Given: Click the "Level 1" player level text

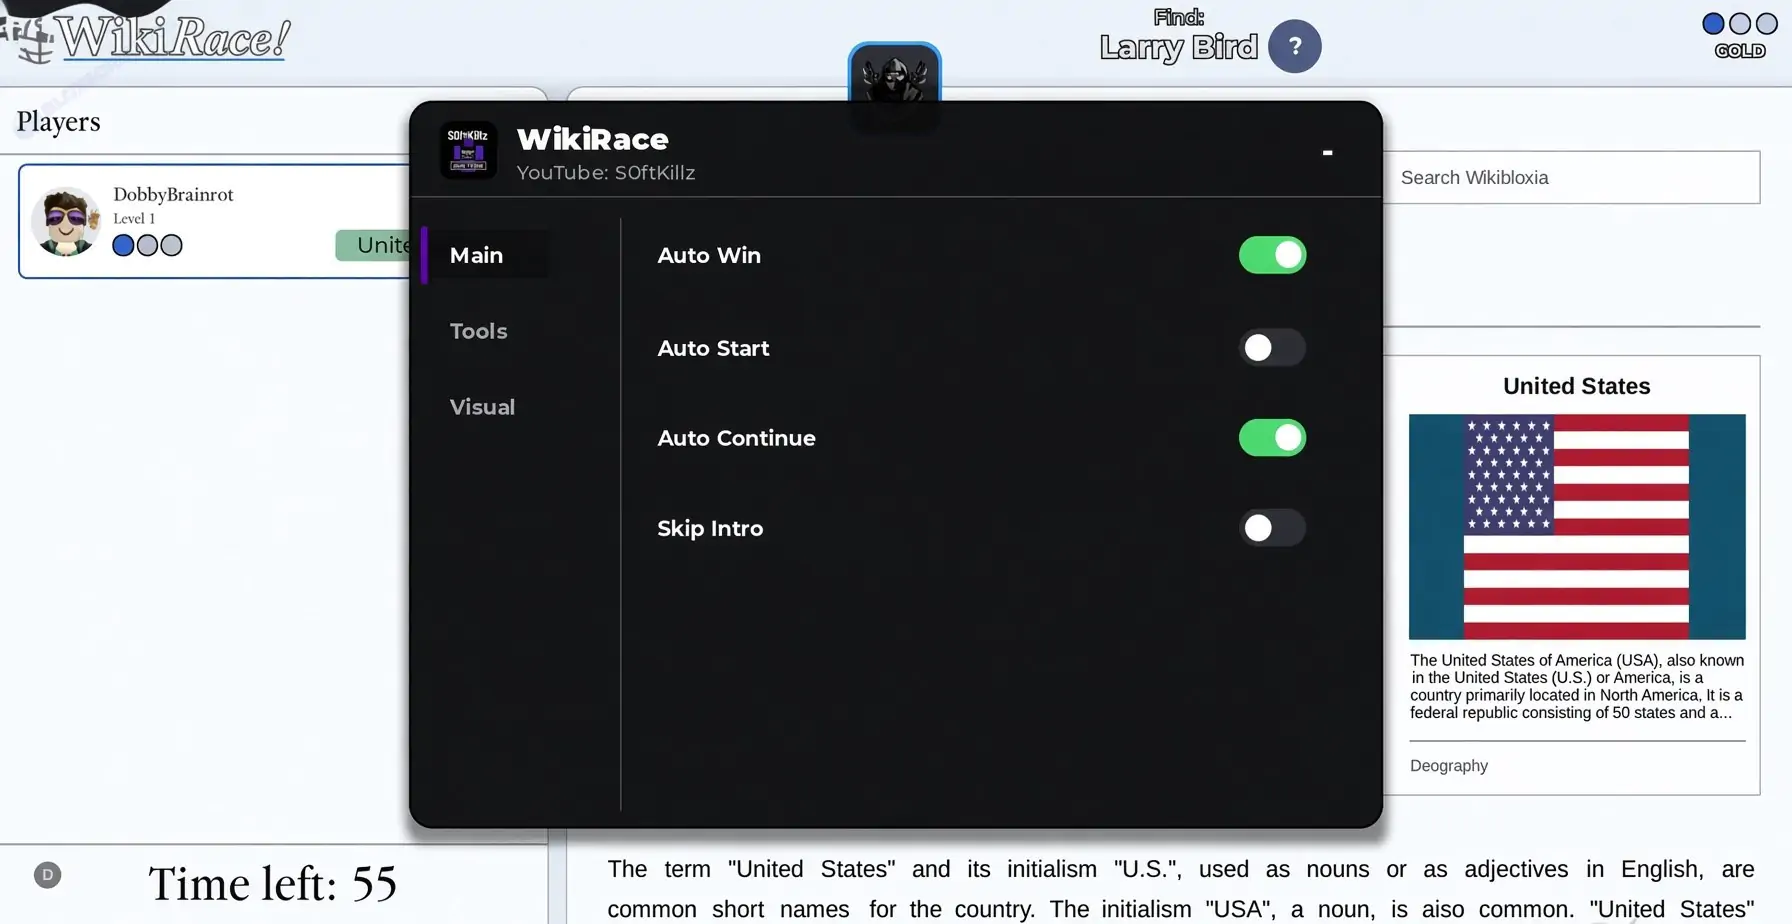Looking at the screenshot, I should click(134, 218).
